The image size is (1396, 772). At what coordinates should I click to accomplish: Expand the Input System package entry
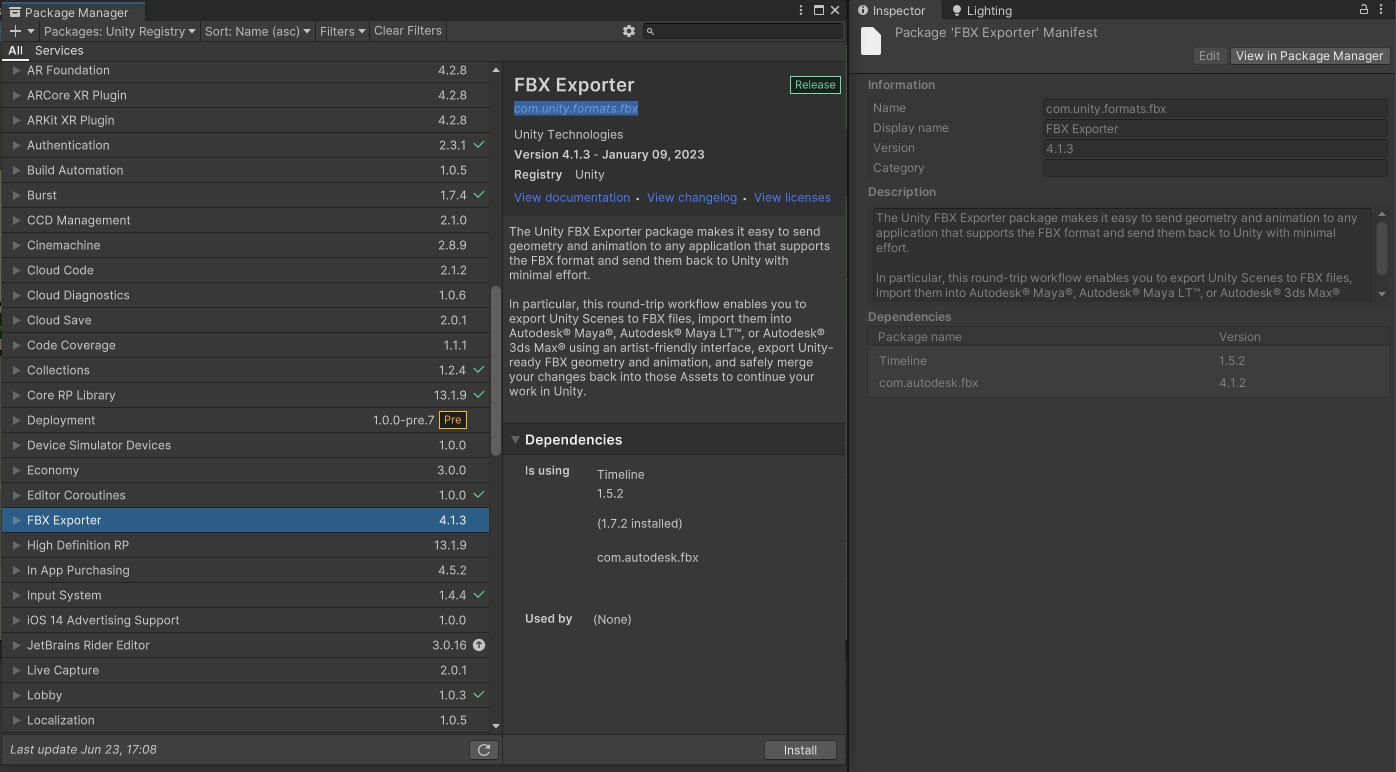click(x=16, y=595)
